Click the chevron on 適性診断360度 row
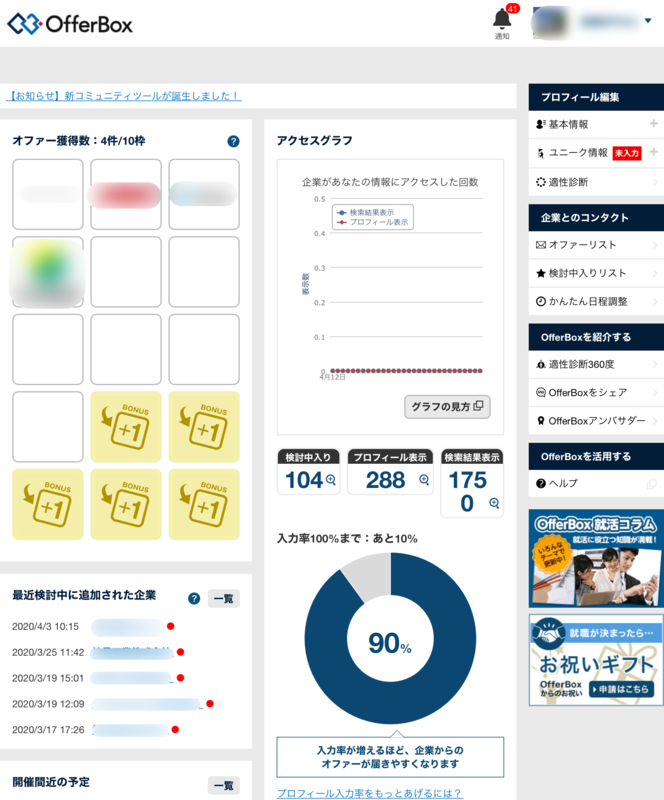Screen dimensions: 664x800 point(655,364)
